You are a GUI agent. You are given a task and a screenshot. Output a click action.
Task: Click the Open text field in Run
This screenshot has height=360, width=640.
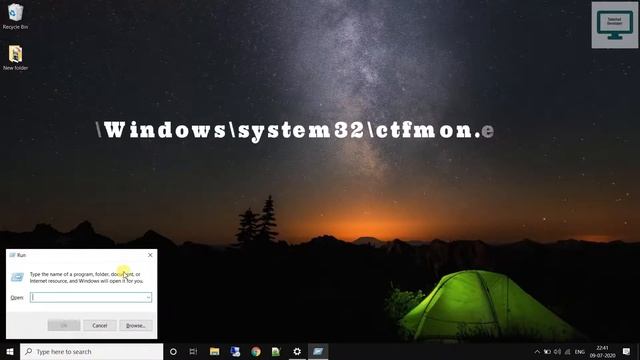point(91,297)
